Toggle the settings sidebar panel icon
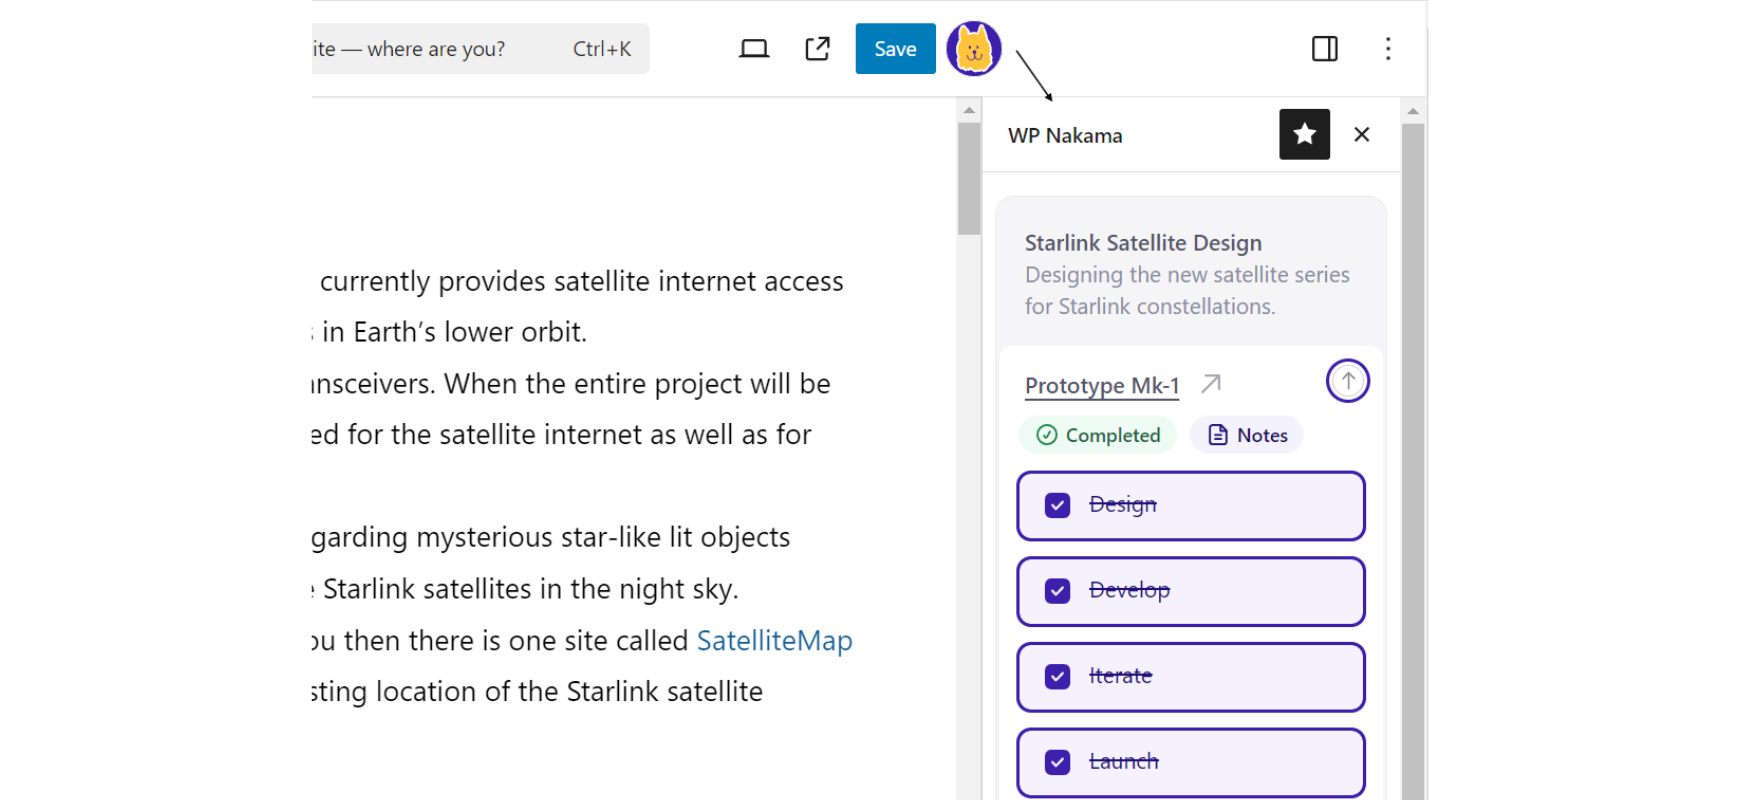This screenshot has height=800, width=1740. pyautogui.click(x=1324, y=49)
